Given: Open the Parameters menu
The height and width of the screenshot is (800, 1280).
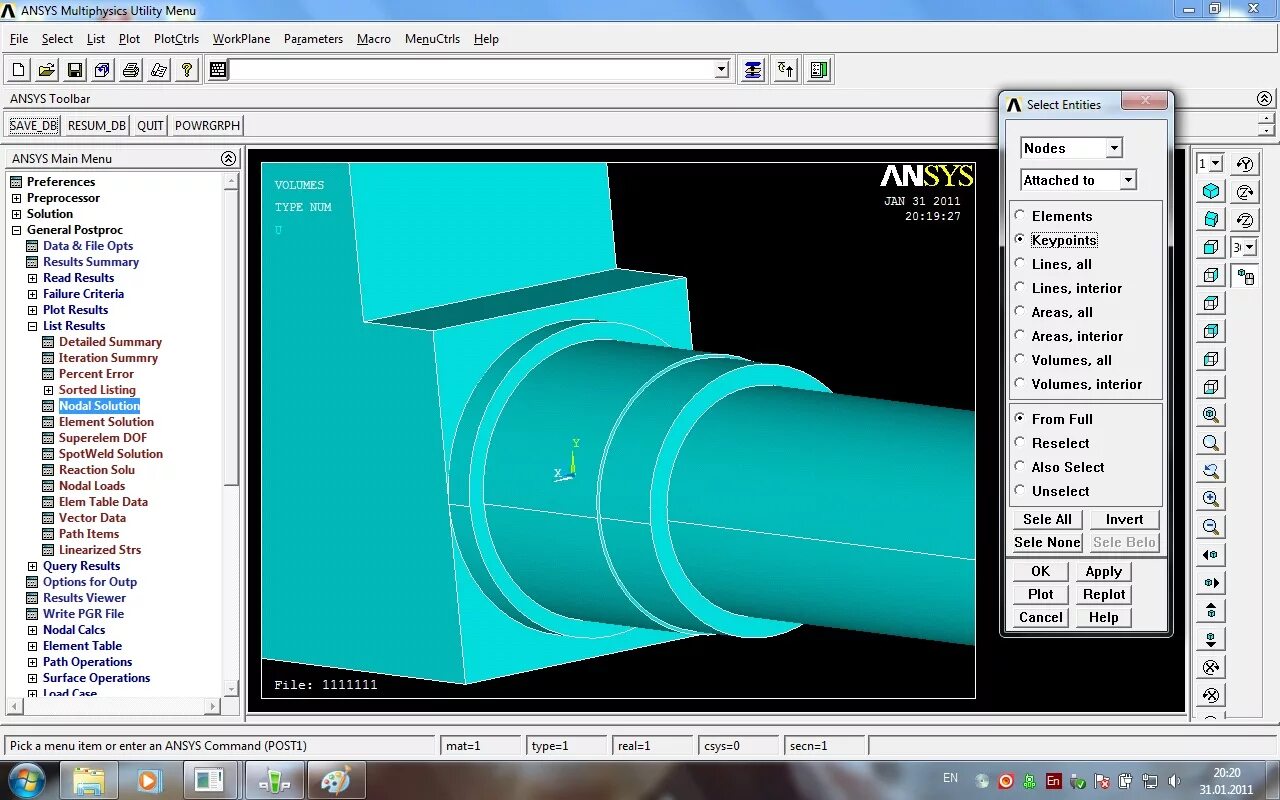Looking at the screenshot, I should tap(313, 39).
